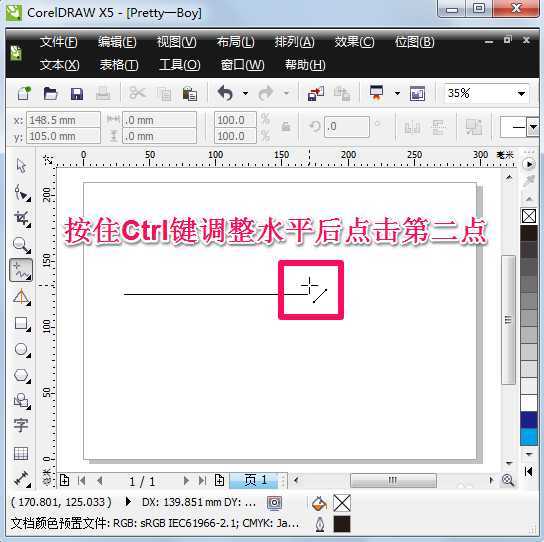This screenshot has width=544, height=542.
Task: Open the 效果(C) menu
Action: pyautogui.click(x=354, y=42)
